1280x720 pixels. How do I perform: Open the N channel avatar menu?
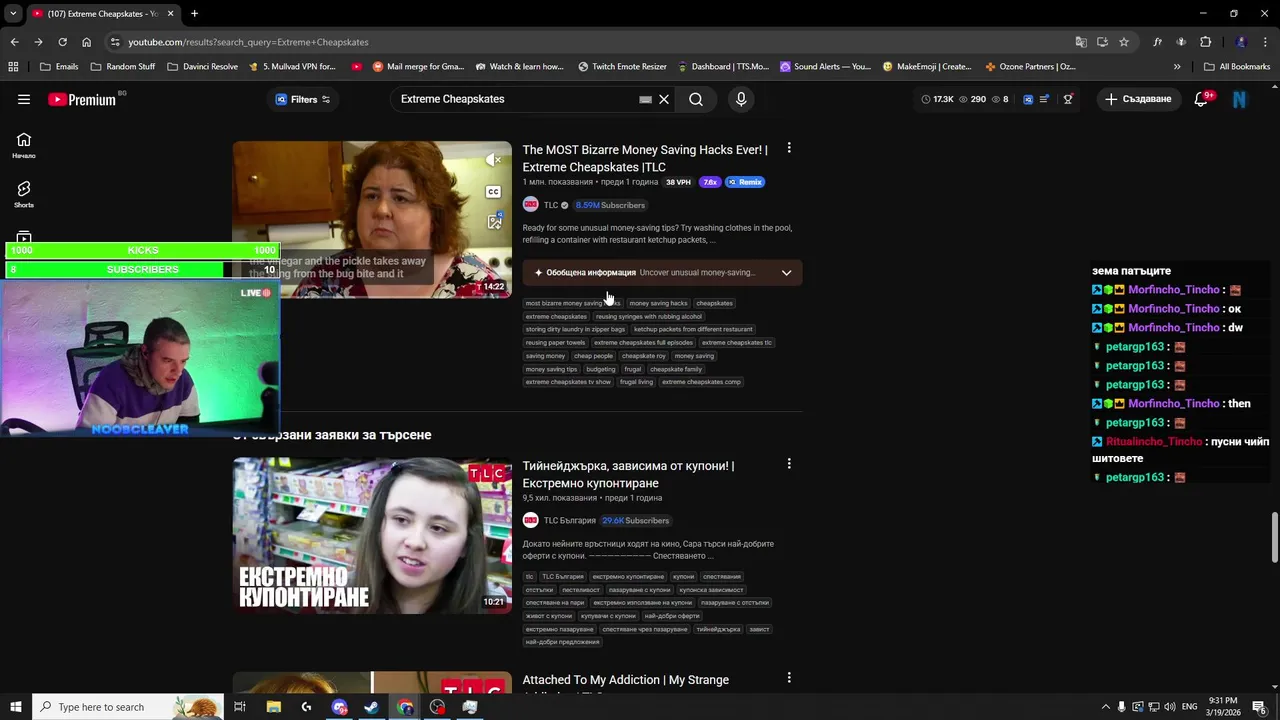(x=1240, y=99)
